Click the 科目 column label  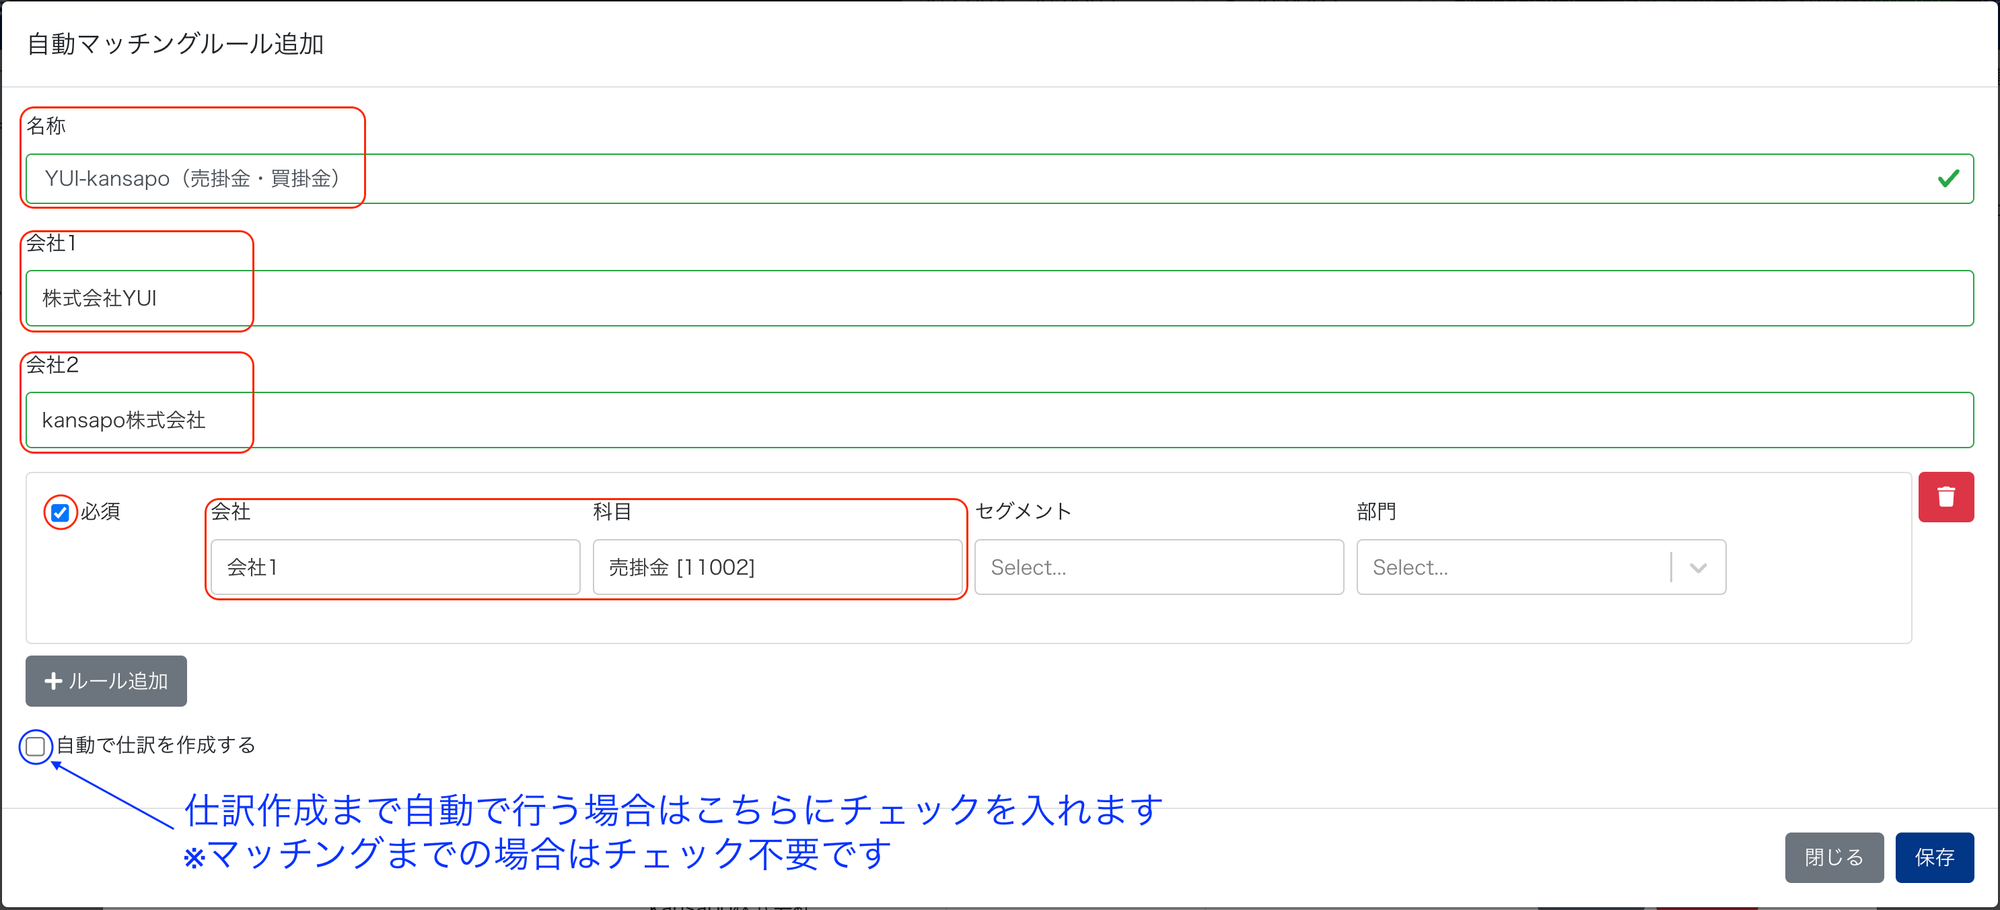(612, 512)
